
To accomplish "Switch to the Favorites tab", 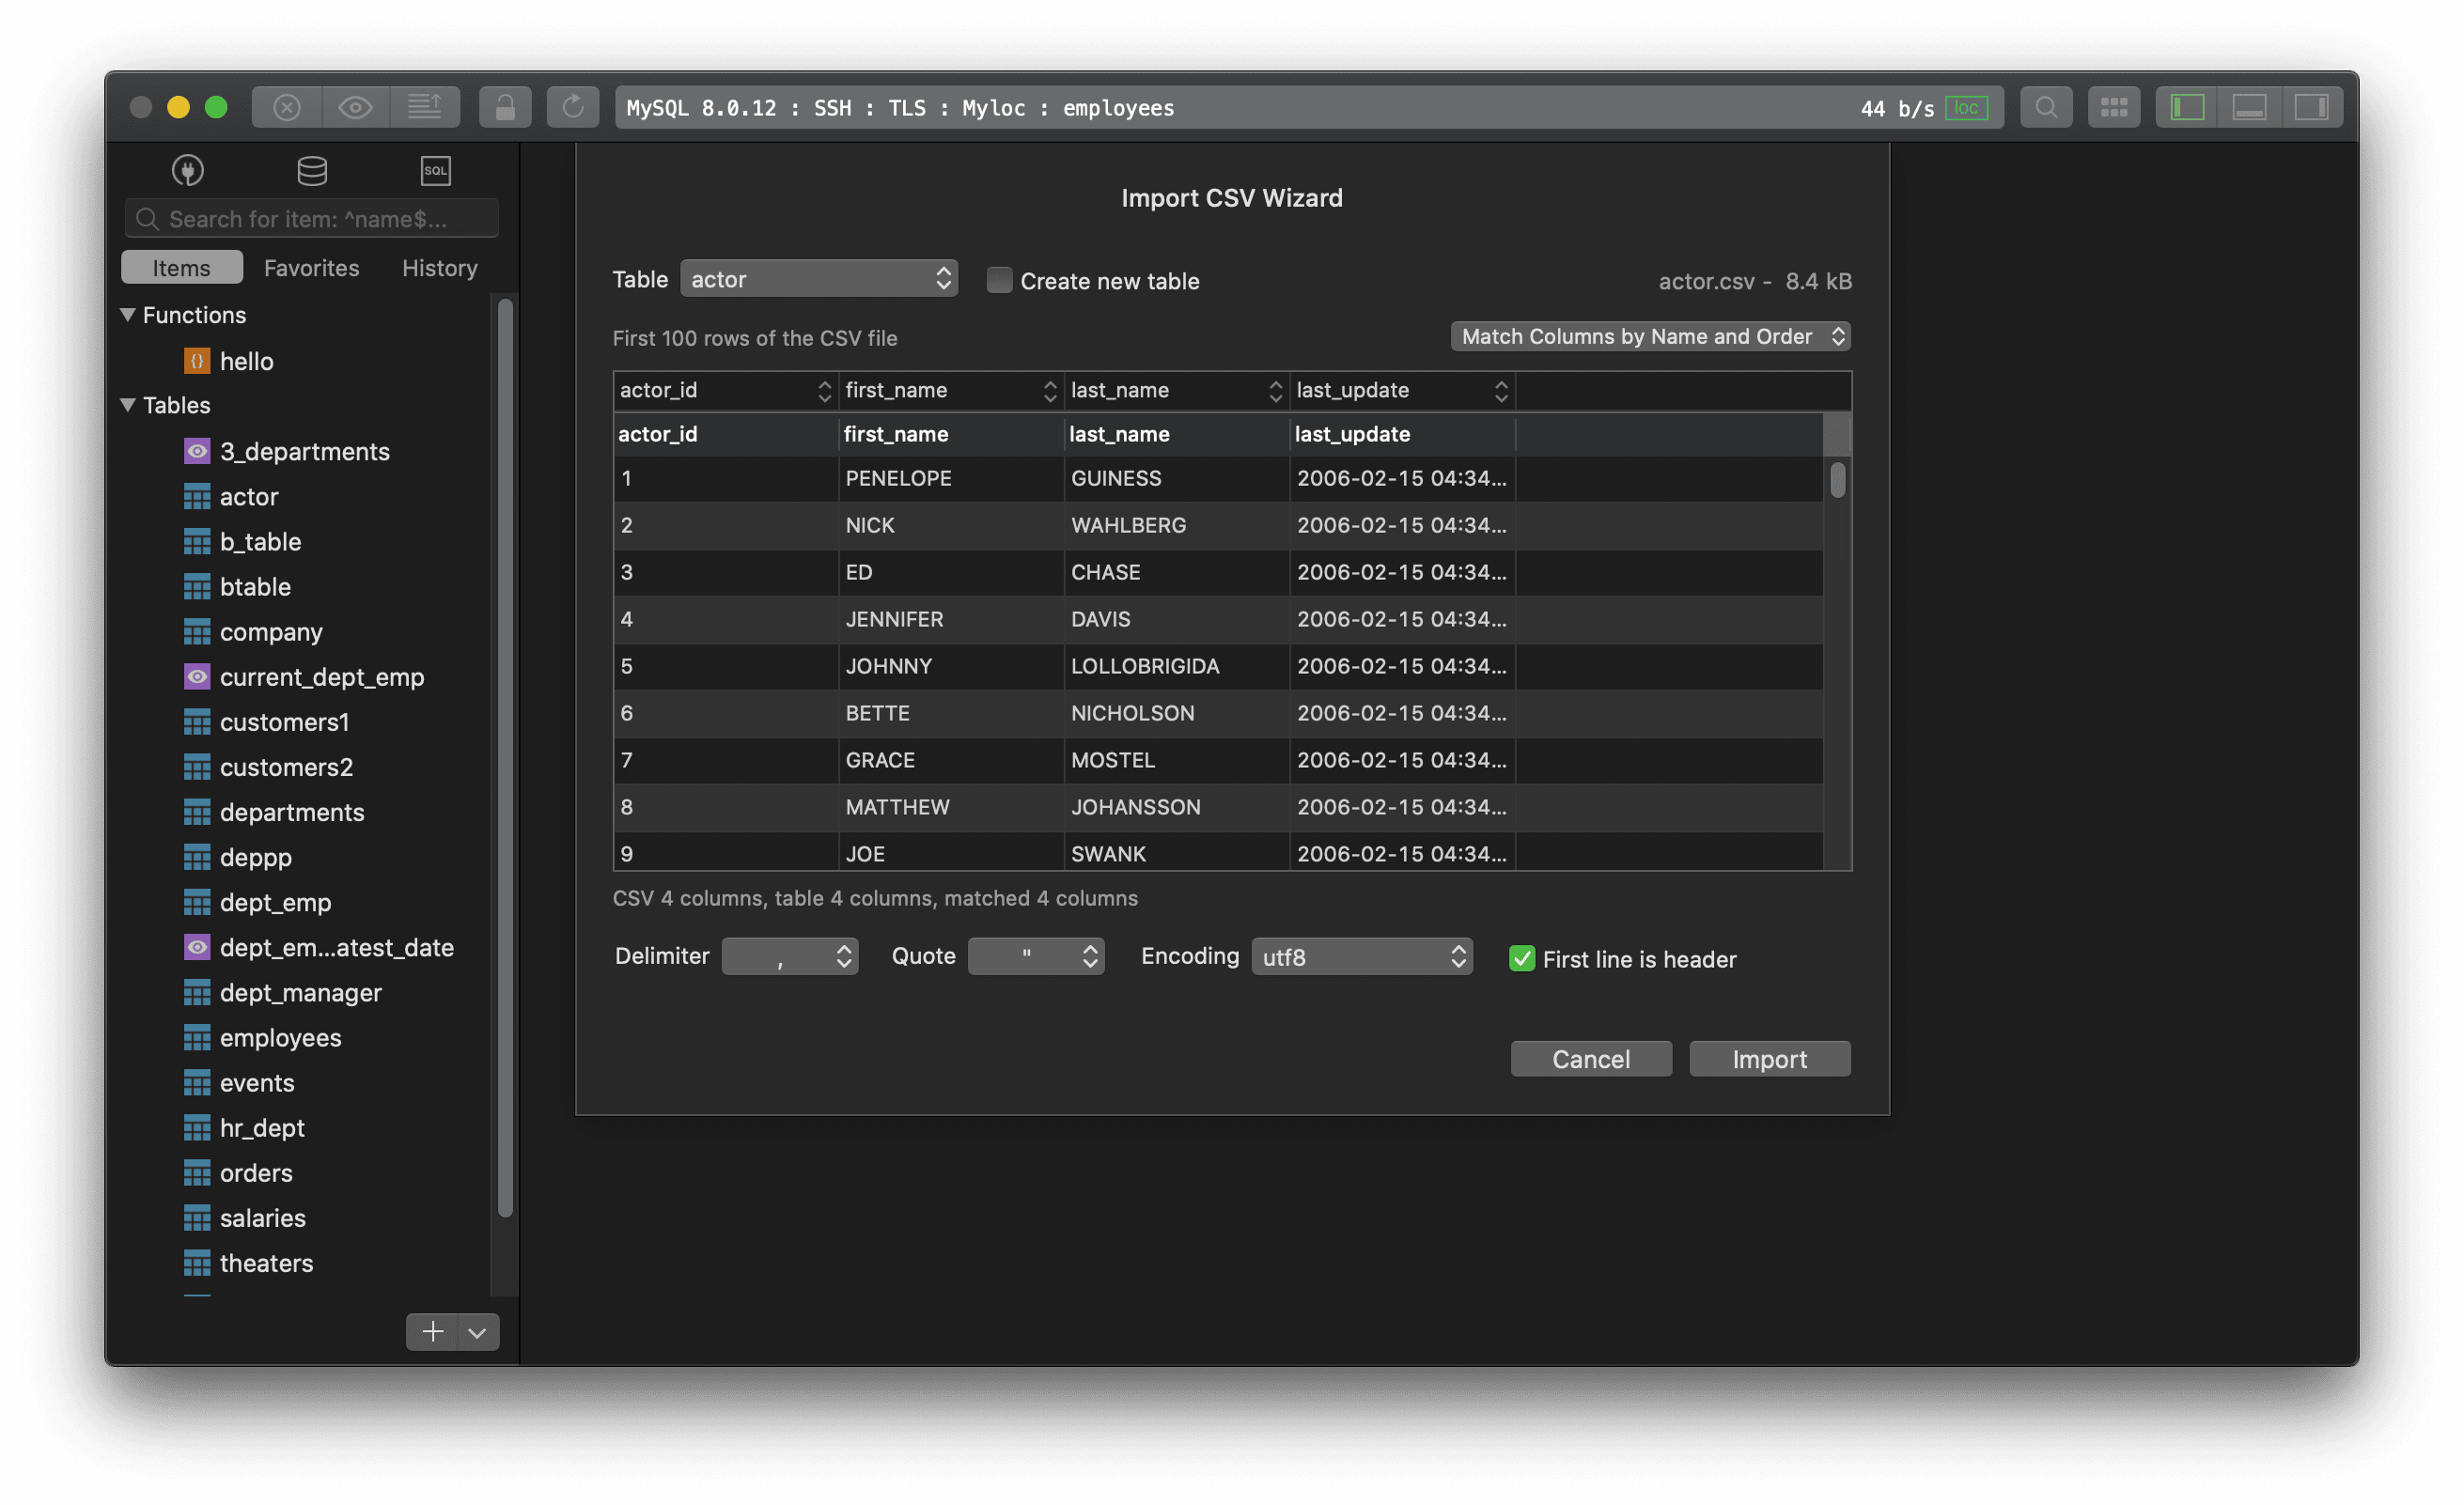I will [311, 267].
